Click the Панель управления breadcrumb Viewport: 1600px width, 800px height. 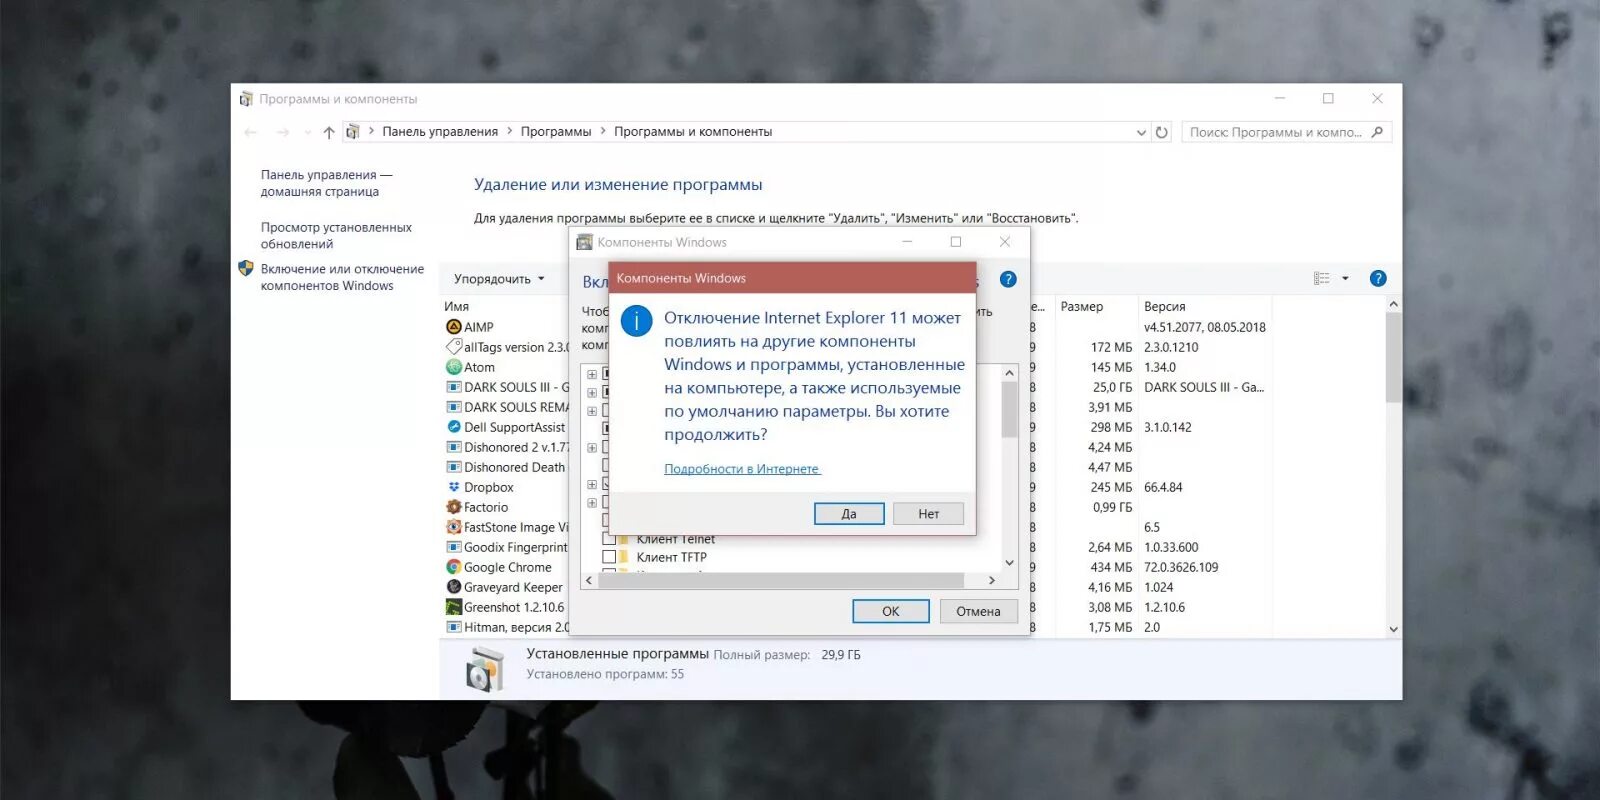click(440, 132)
